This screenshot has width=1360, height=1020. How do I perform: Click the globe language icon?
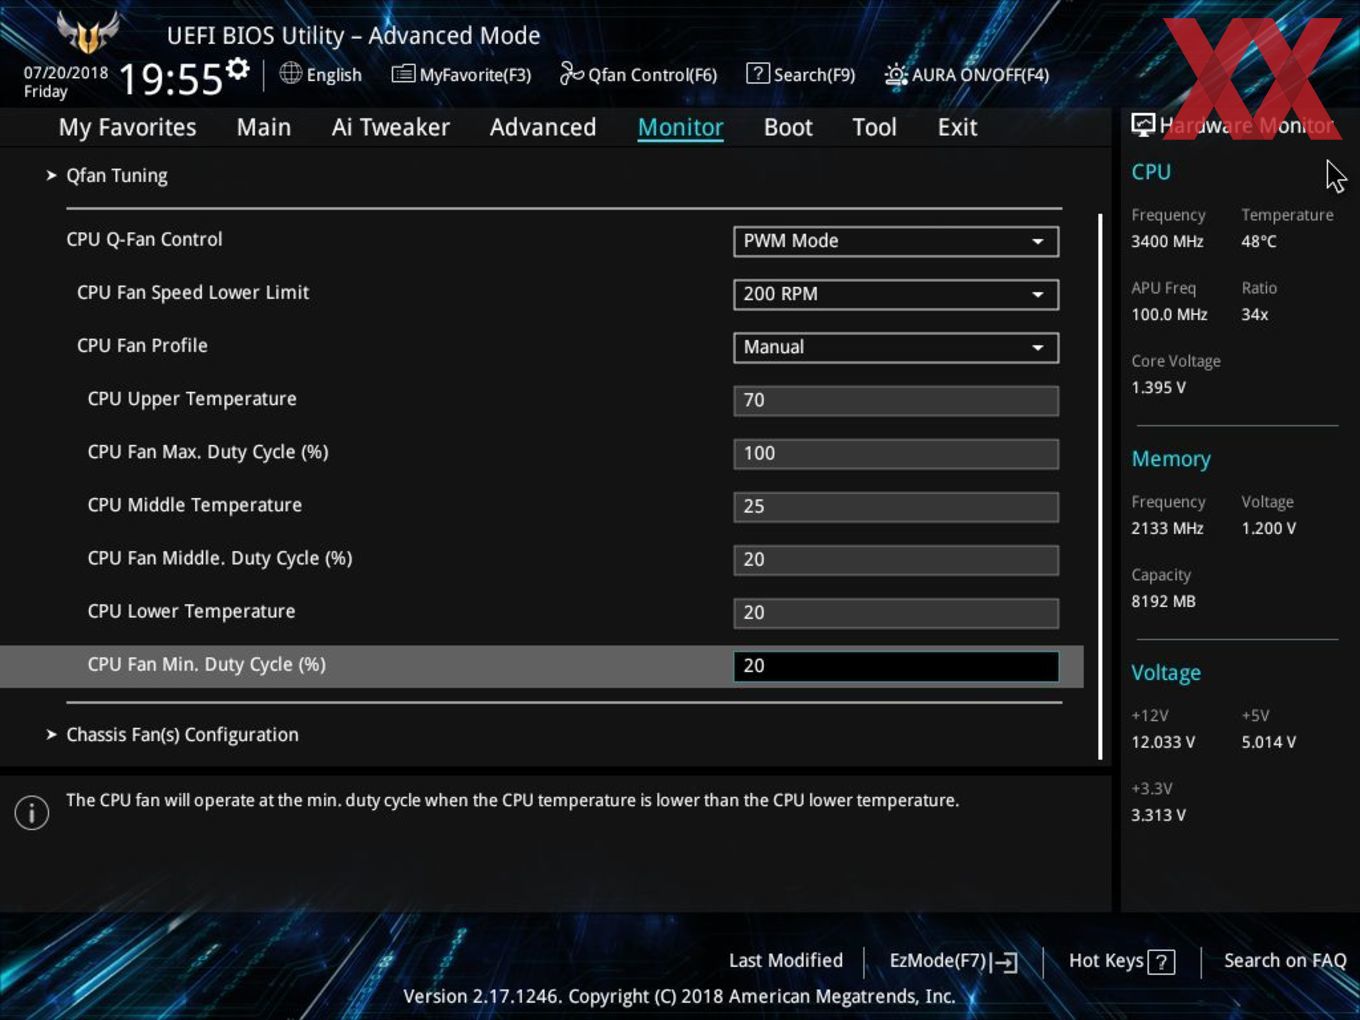click(290, 73)
